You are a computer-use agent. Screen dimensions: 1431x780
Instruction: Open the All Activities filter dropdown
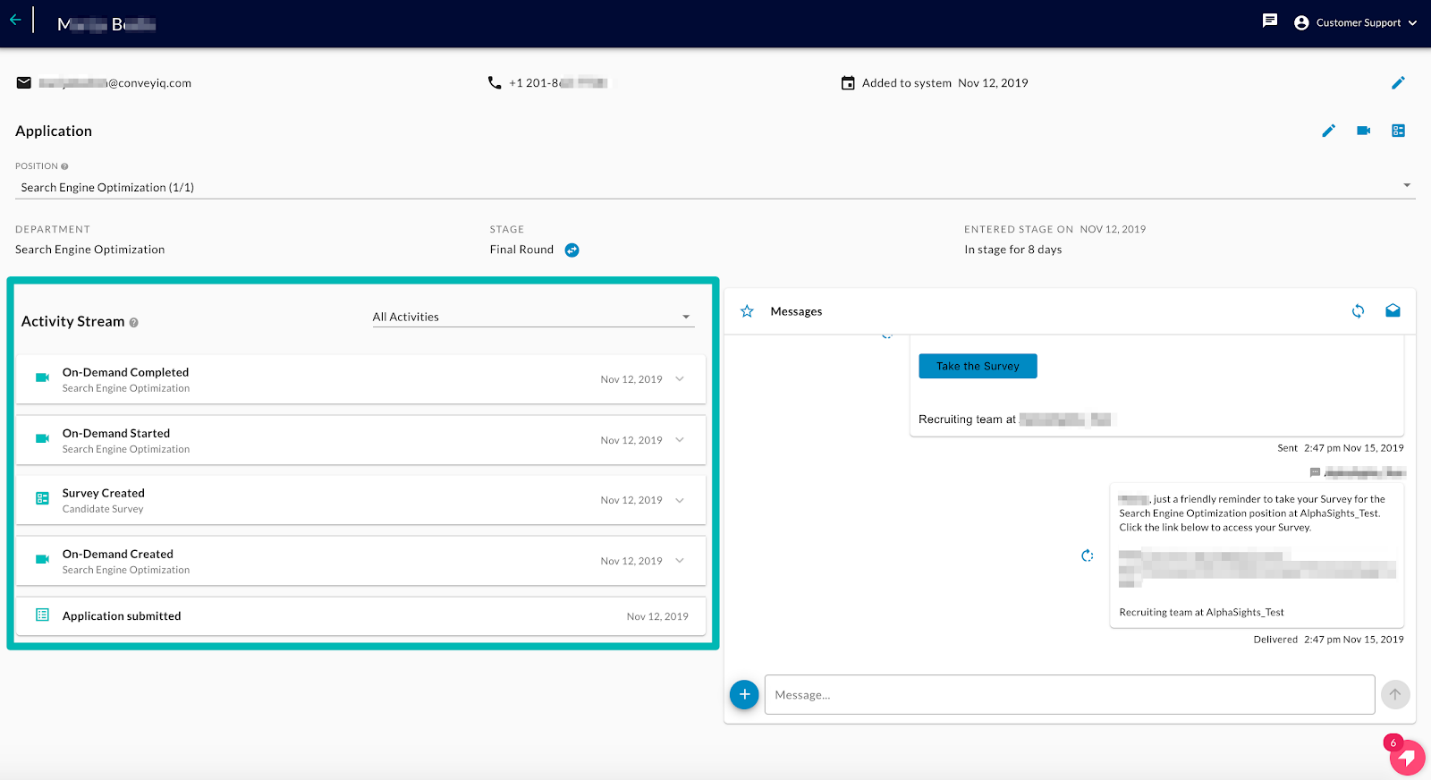pyautogui.click(x=533, y=317)
